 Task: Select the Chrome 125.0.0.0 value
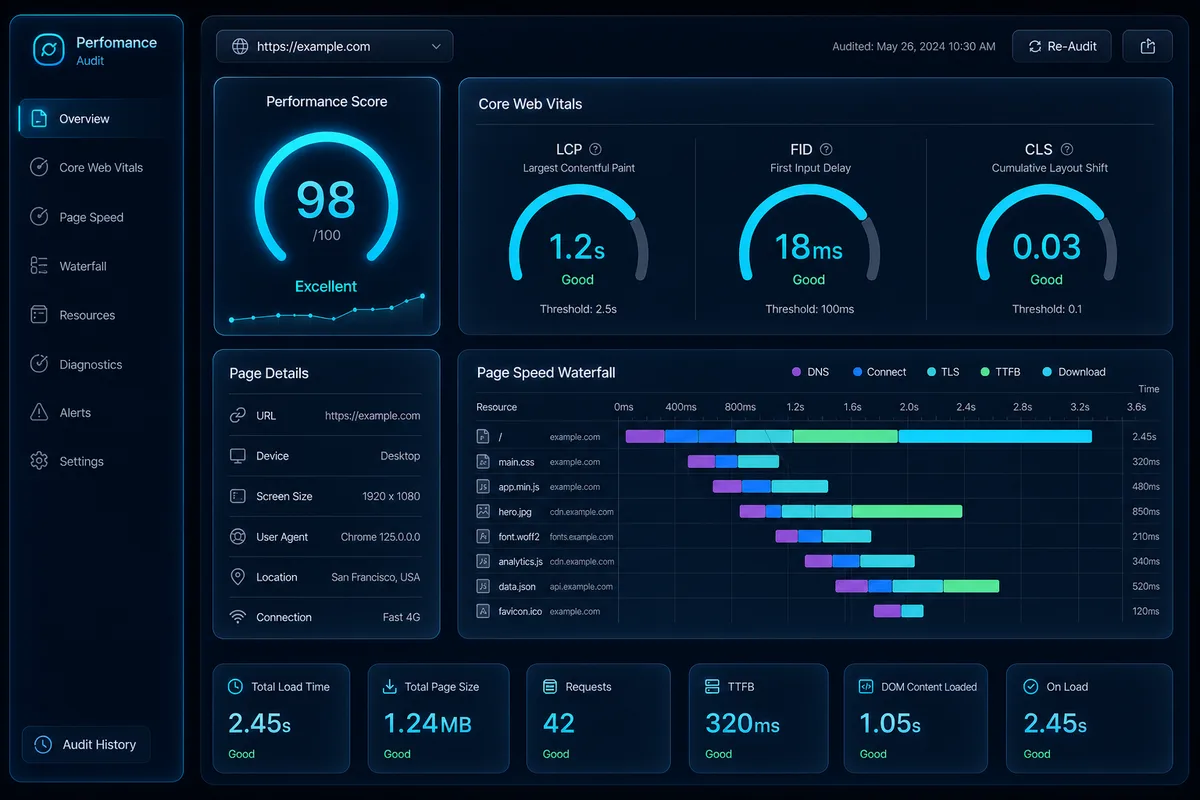[380, 537]
